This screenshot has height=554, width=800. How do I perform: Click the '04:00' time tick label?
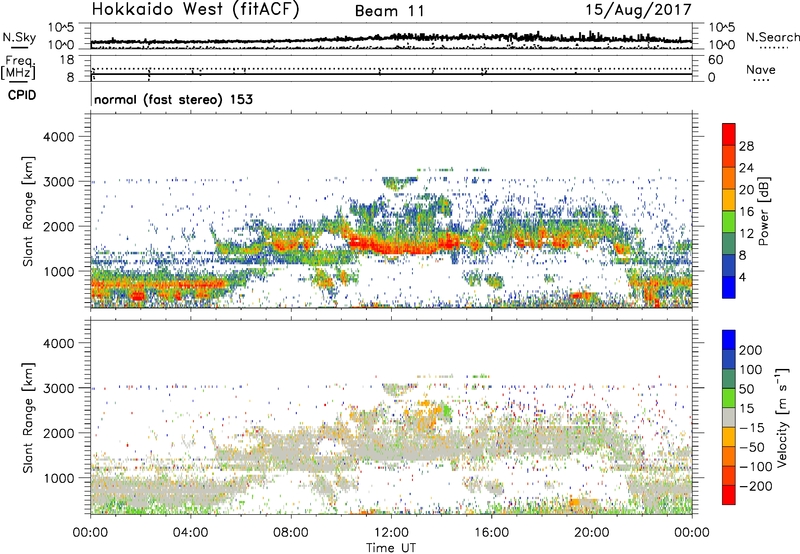coord(191,533)
